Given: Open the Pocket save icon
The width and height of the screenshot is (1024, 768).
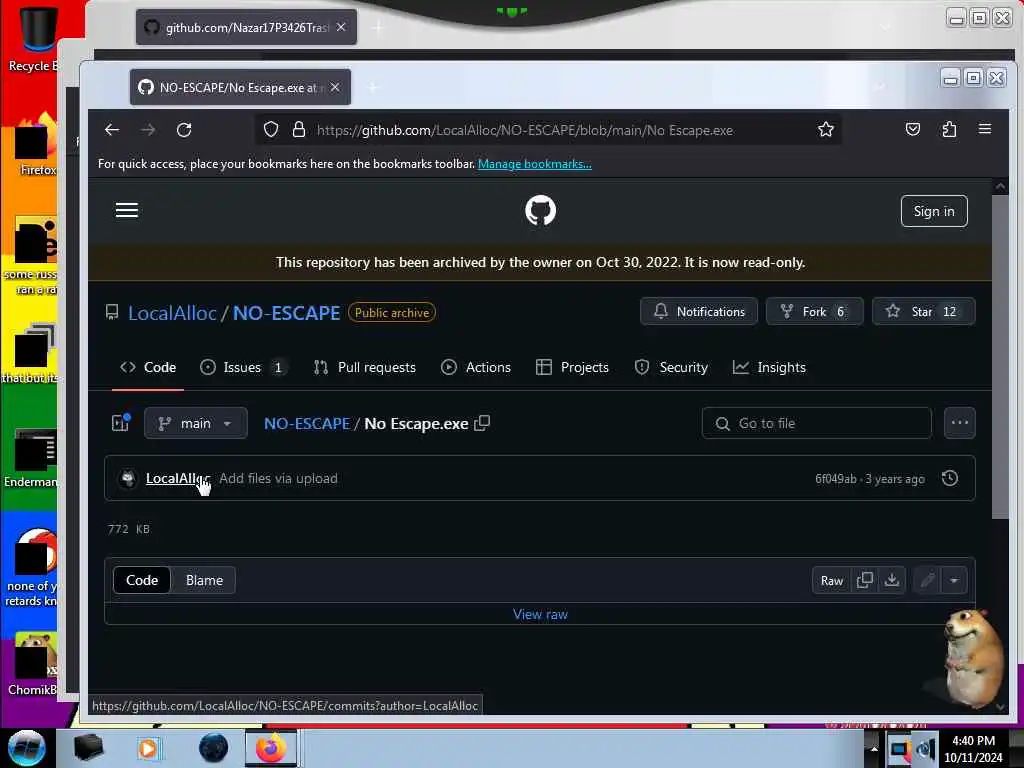Looking at the screenshot, I should (913, 129).
